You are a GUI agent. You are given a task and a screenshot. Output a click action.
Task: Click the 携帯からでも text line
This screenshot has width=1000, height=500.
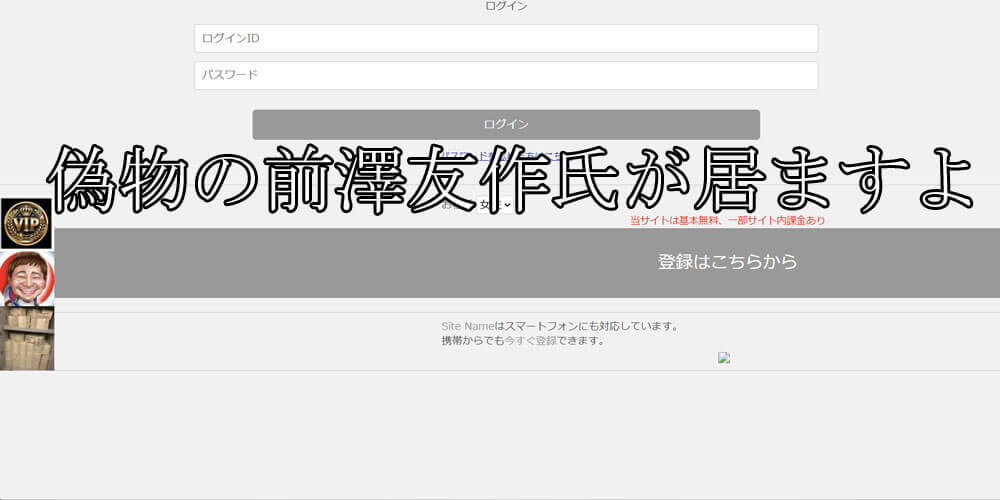(x=472, y=340)
